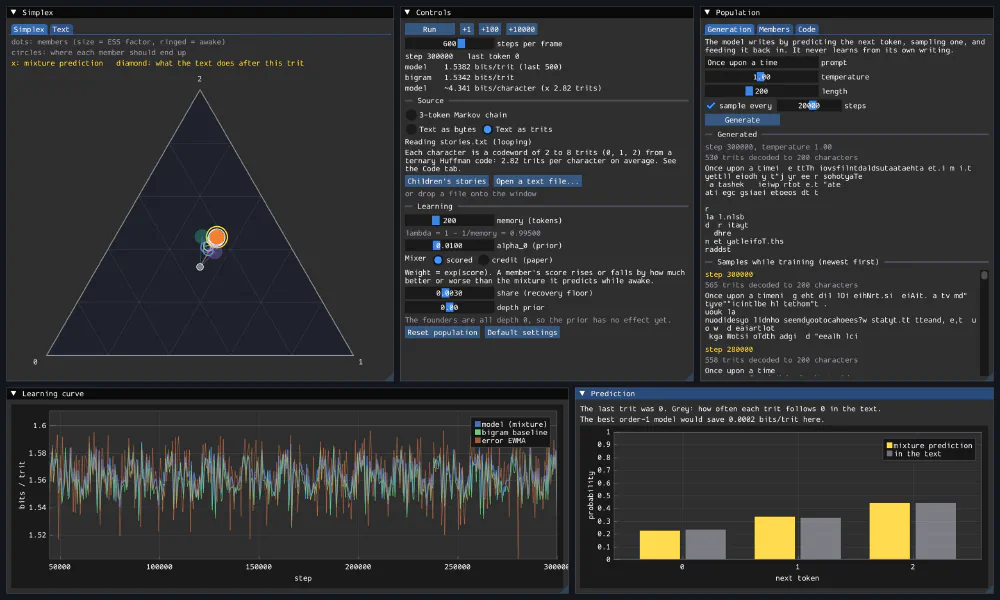Choose the Text as bytes option
The image size is (1000, 600).
[411, 129]
